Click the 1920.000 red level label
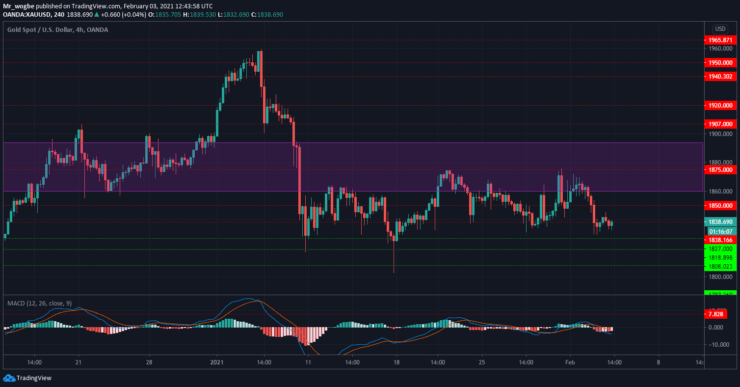Image resolution: width=740 pixels, height=387 pixels. (x=720, y=106)
